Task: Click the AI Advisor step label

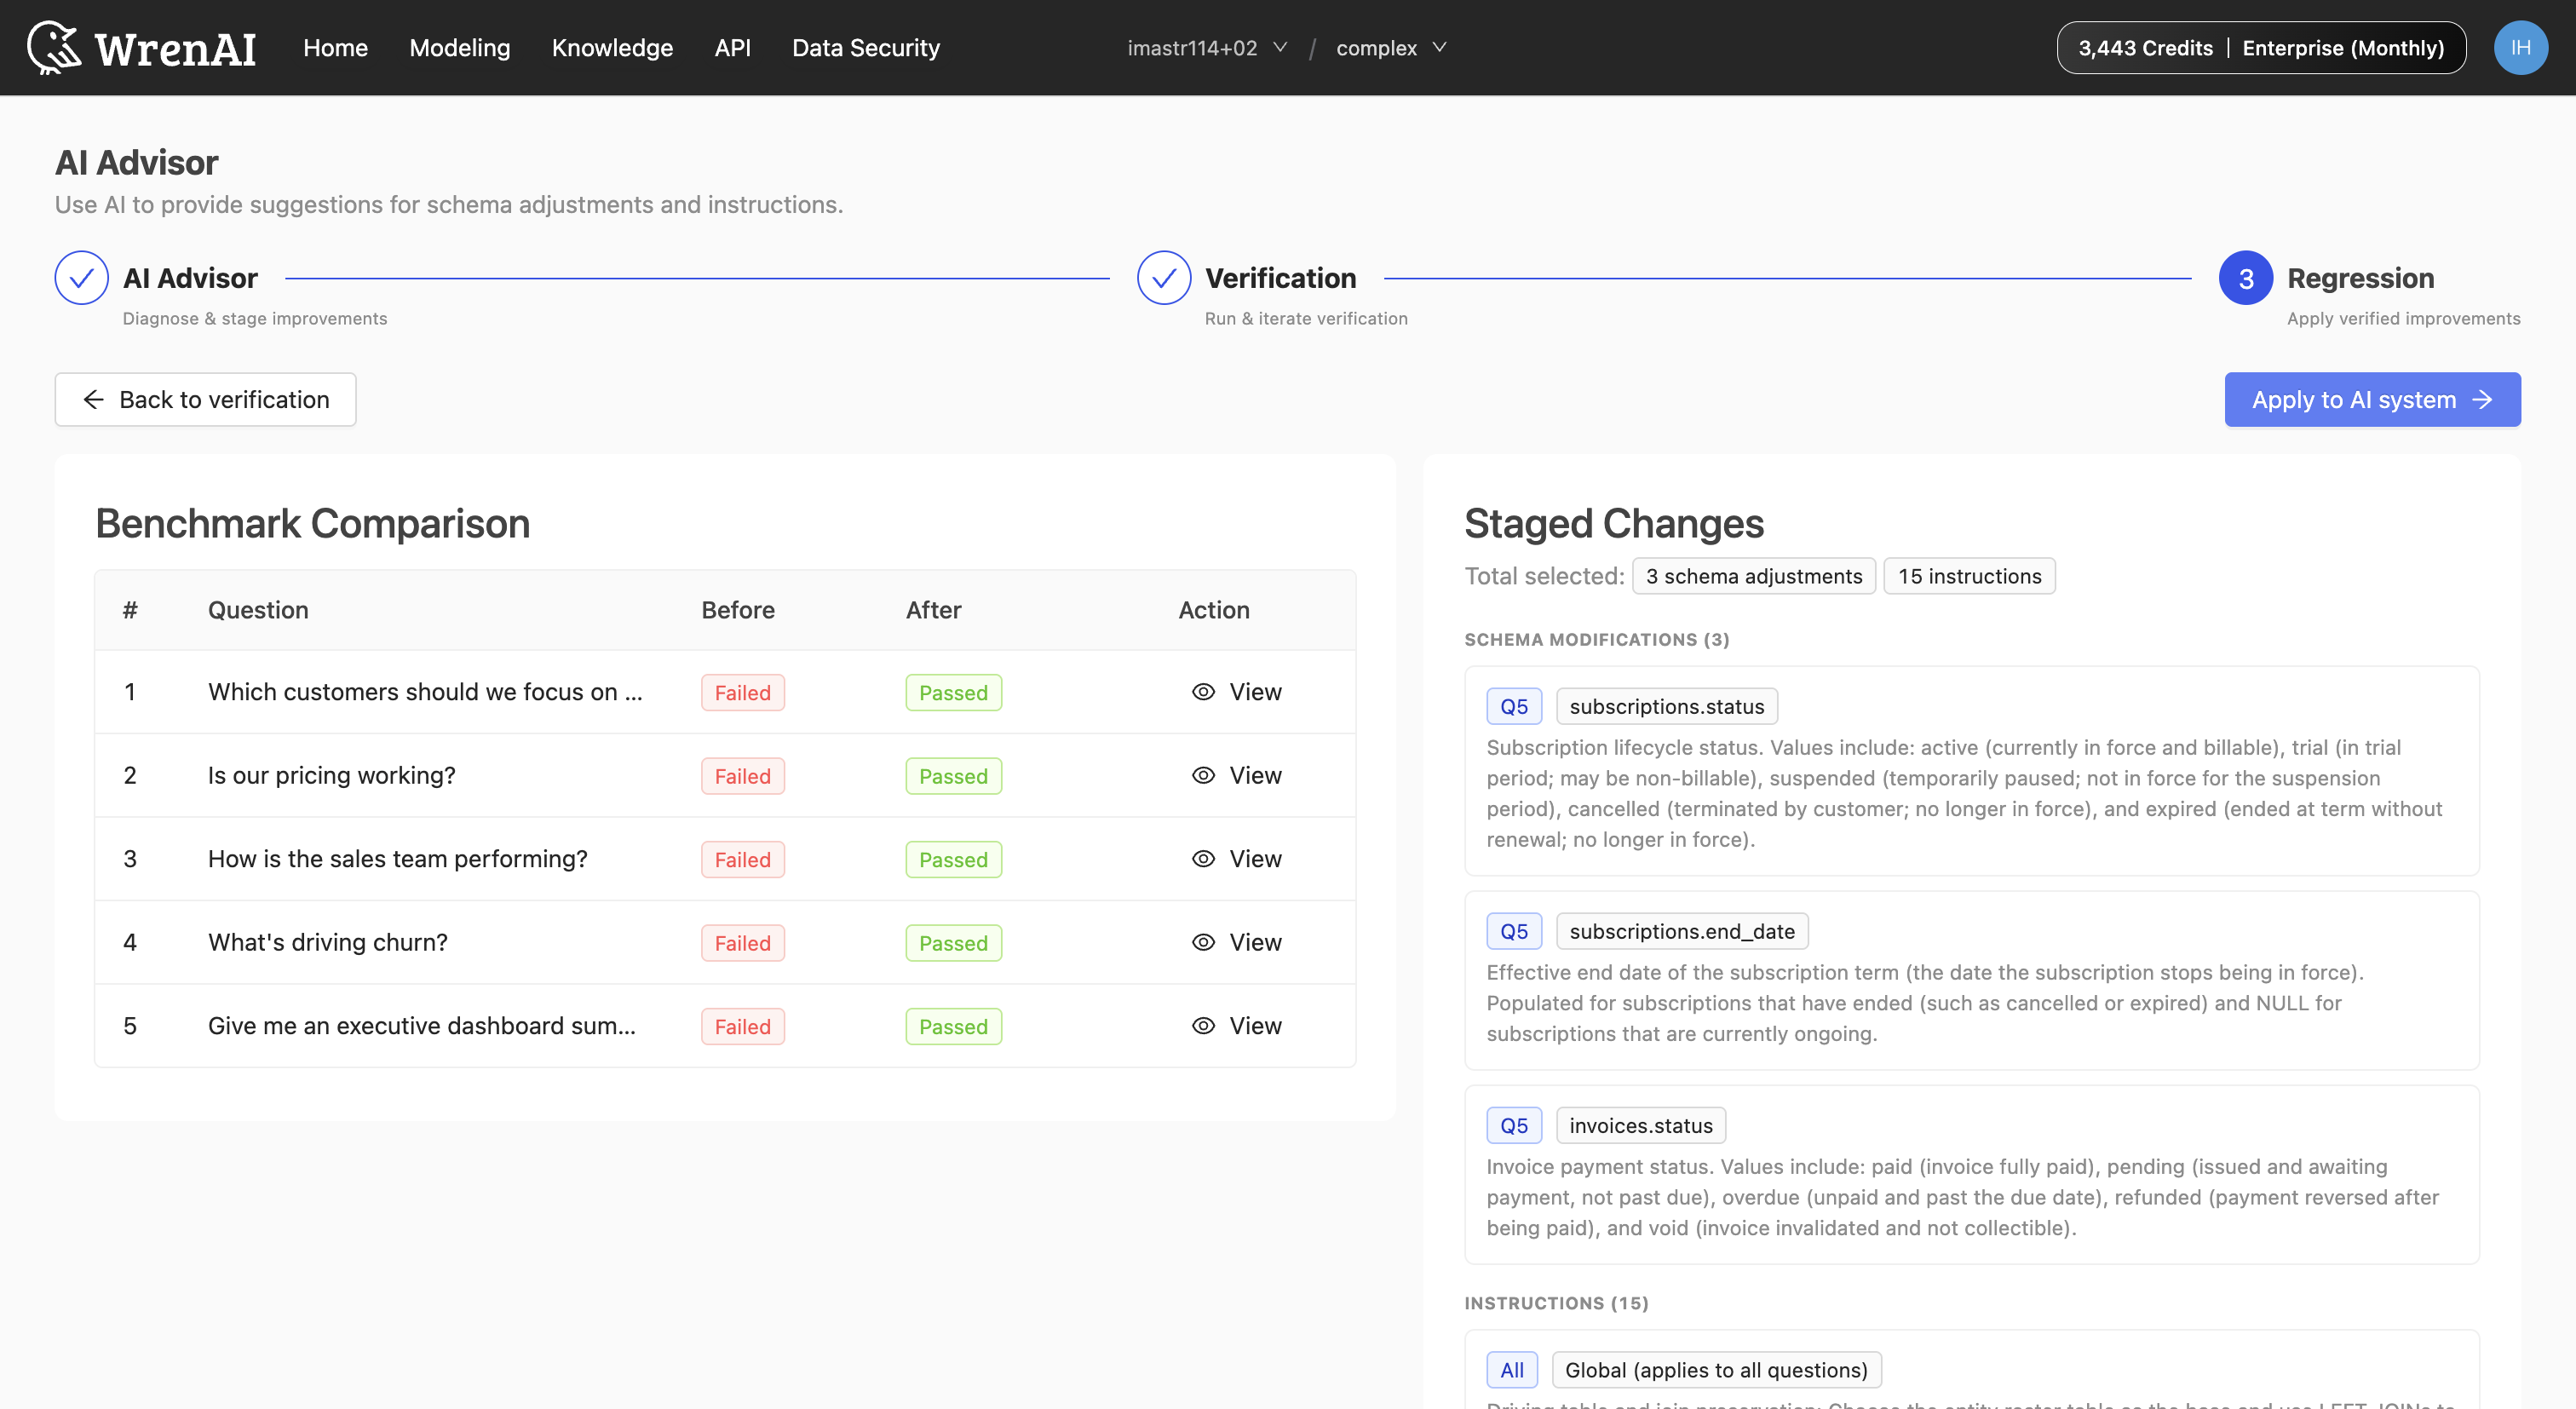Action: [x=190, y=278]
